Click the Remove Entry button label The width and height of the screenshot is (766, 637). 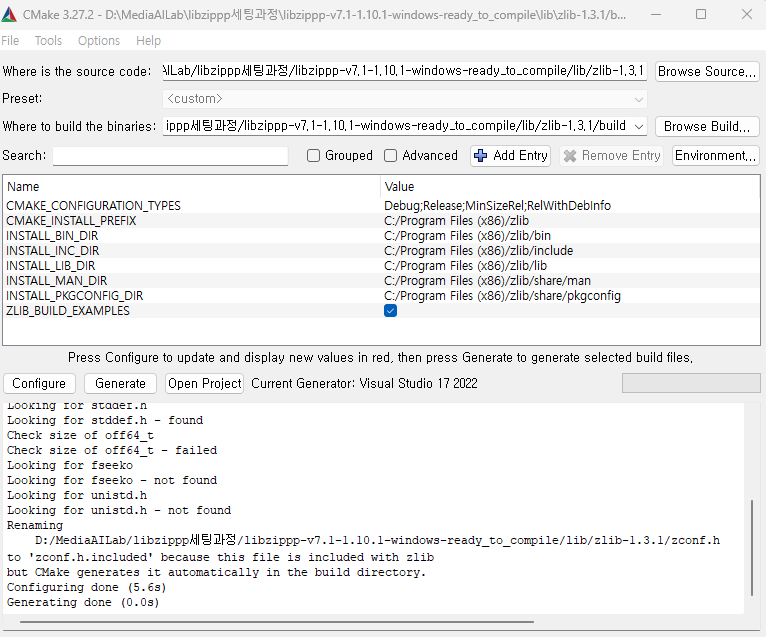(x=621, y=156)
